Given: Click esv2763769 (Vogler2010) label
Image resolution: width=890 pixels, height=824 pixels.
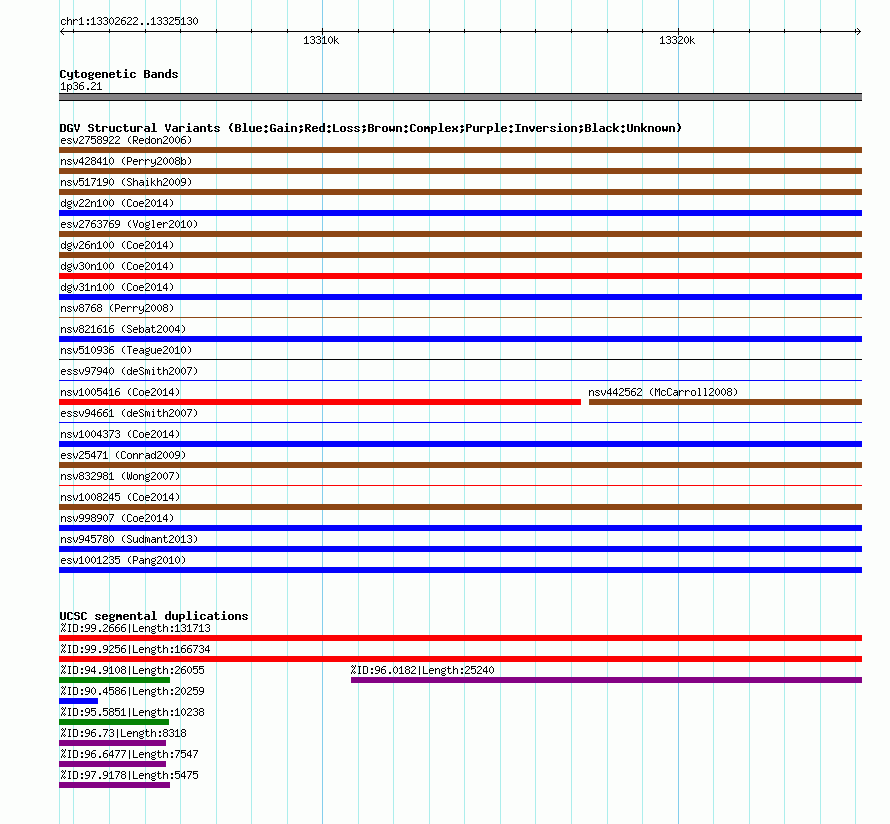Looking at the screenshot, I should pos(129,224).
